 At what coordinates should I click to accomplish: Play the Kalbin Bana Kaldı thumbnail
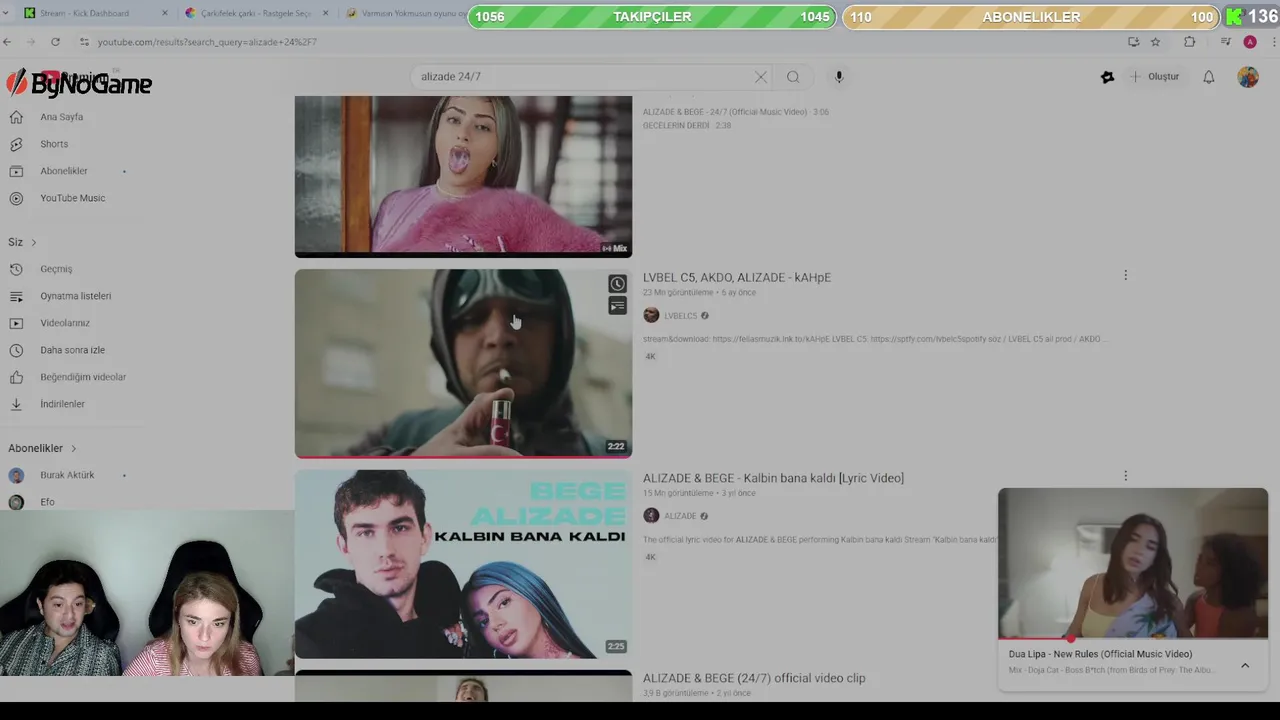463,564
